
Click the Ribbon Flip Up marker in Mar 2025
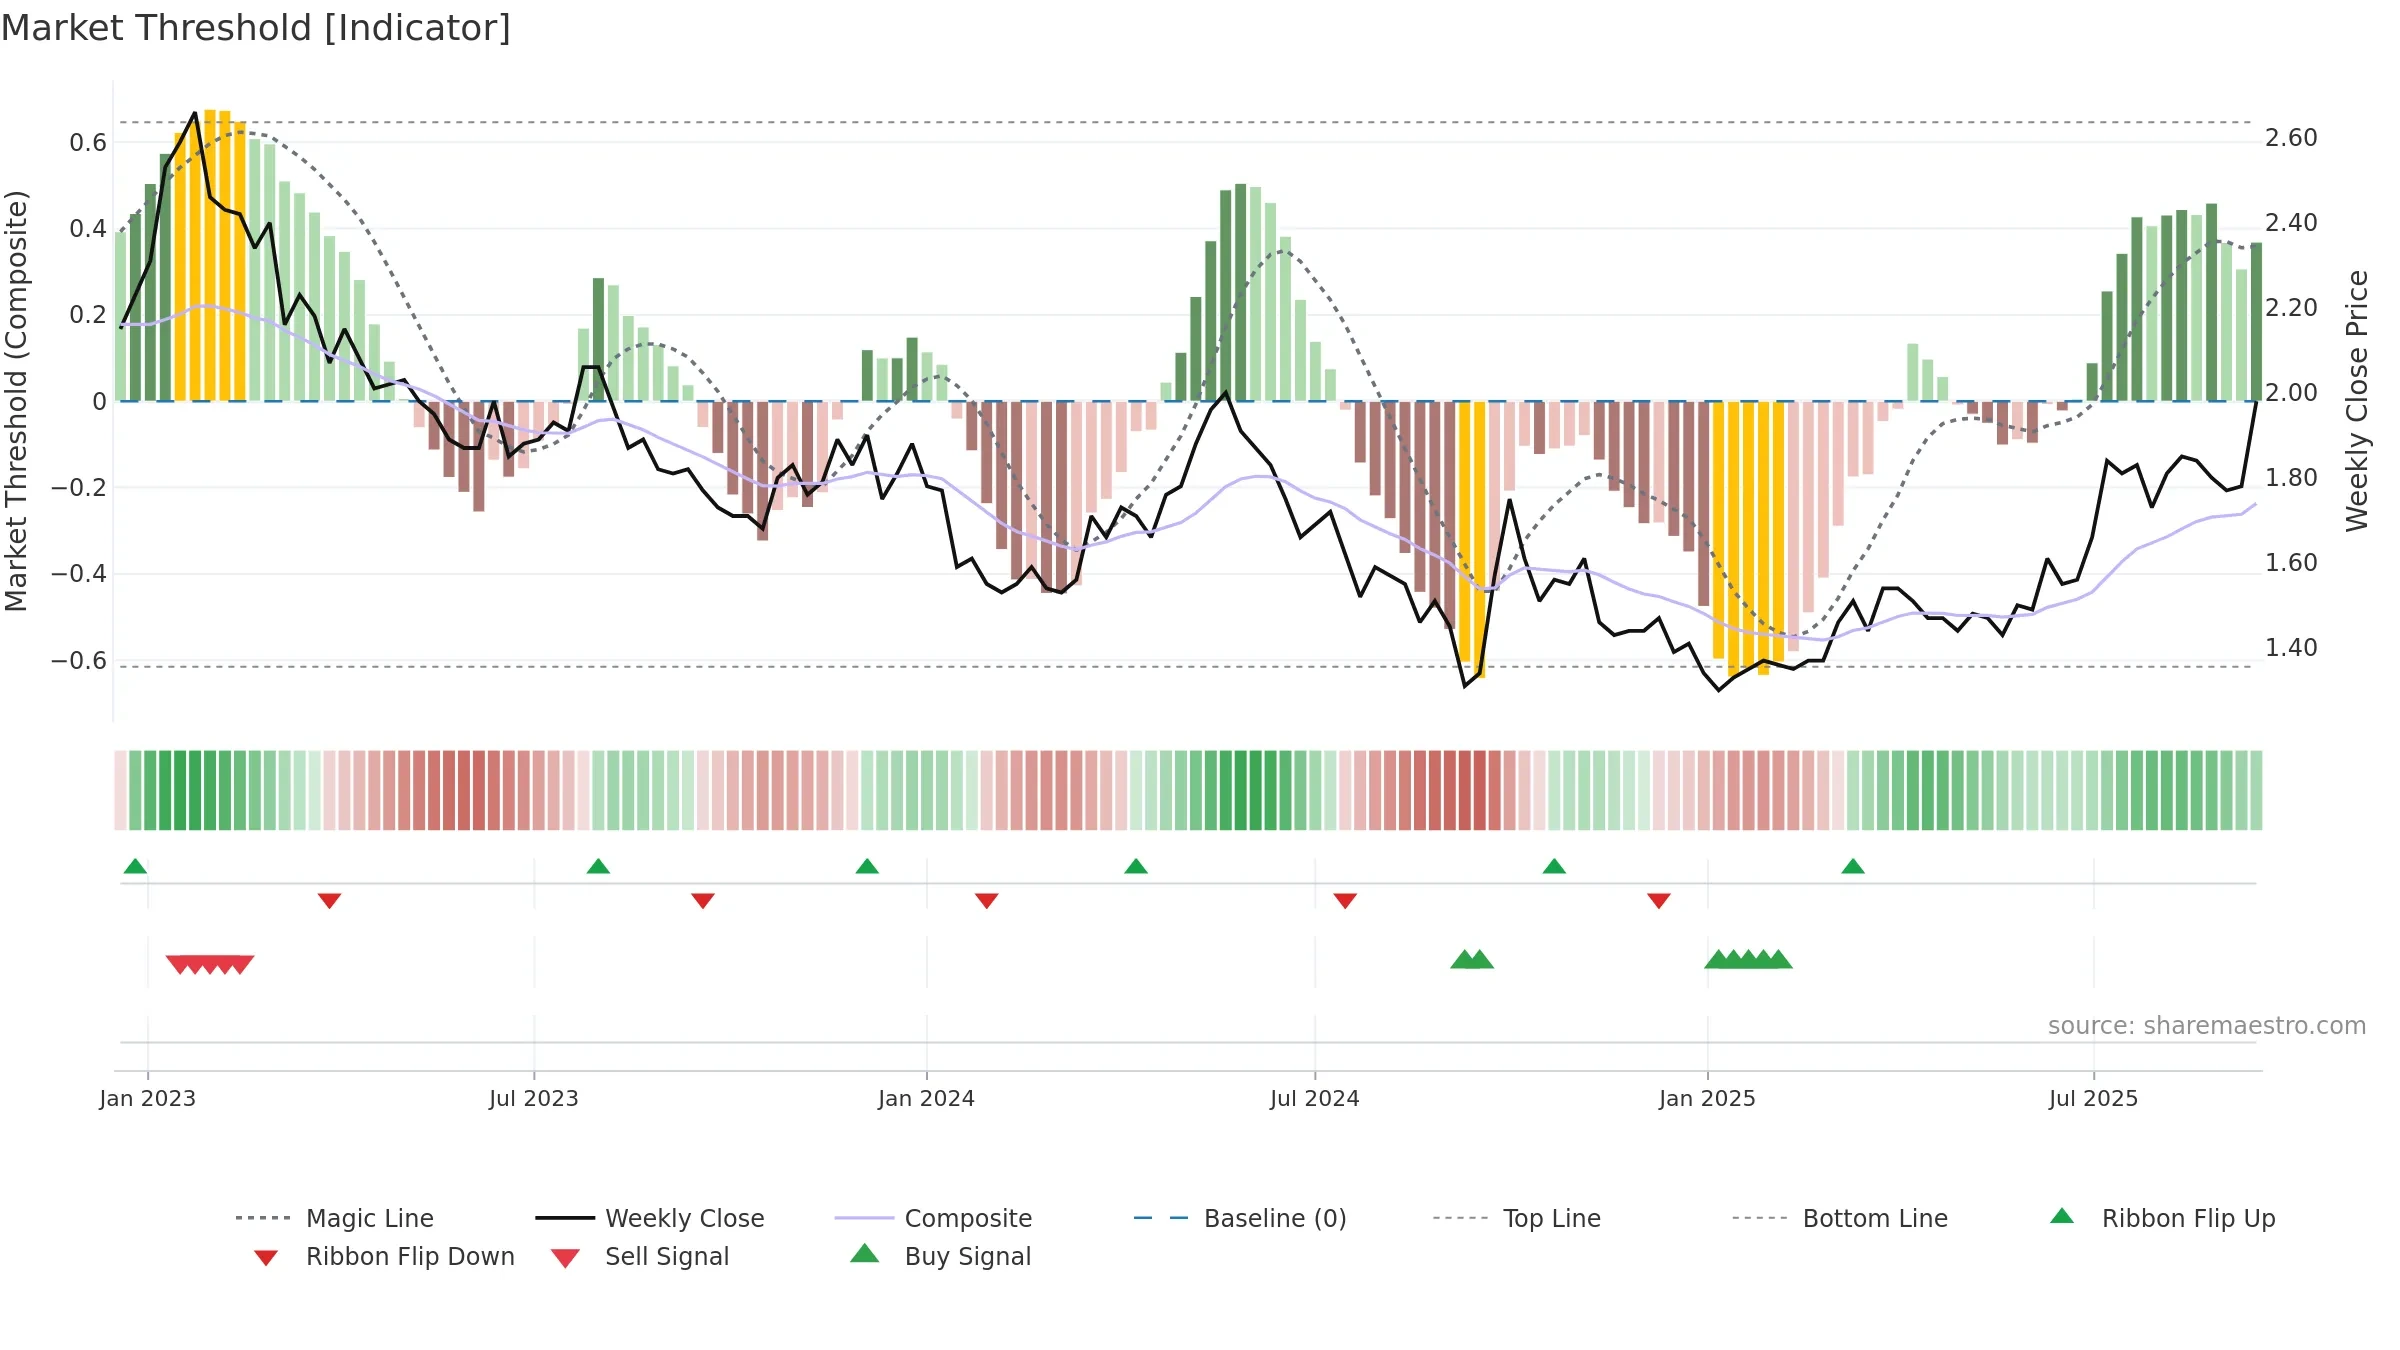point(1853,866)
